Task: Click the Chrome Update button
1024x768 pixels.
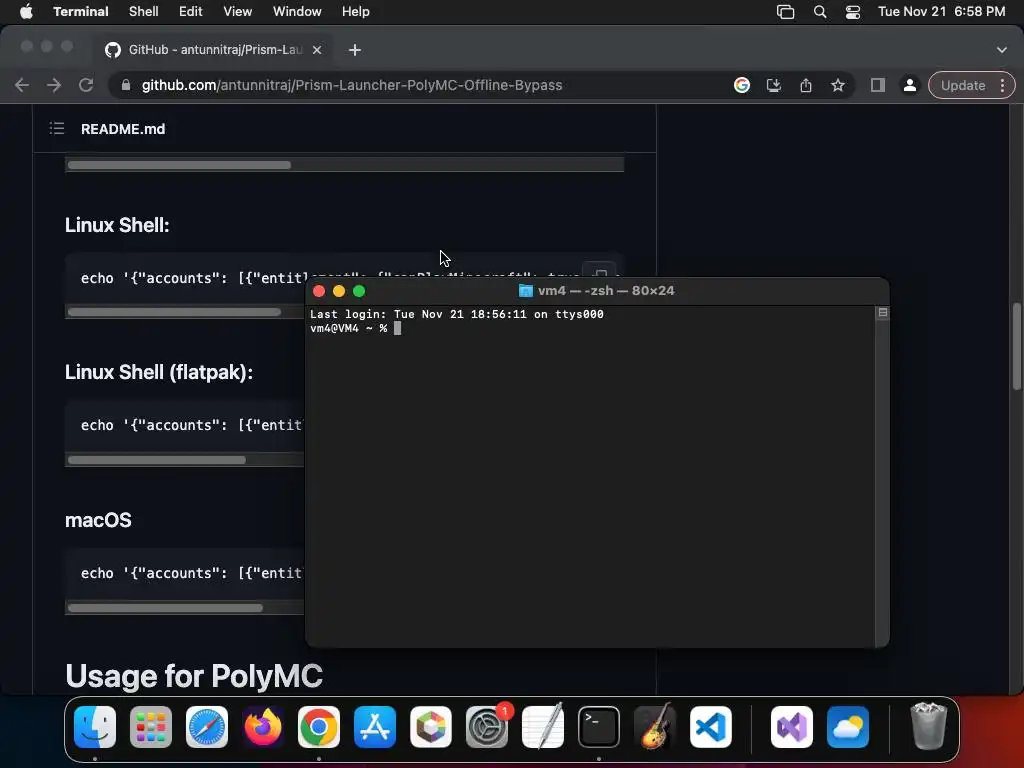Action: (x=963, y=85)
